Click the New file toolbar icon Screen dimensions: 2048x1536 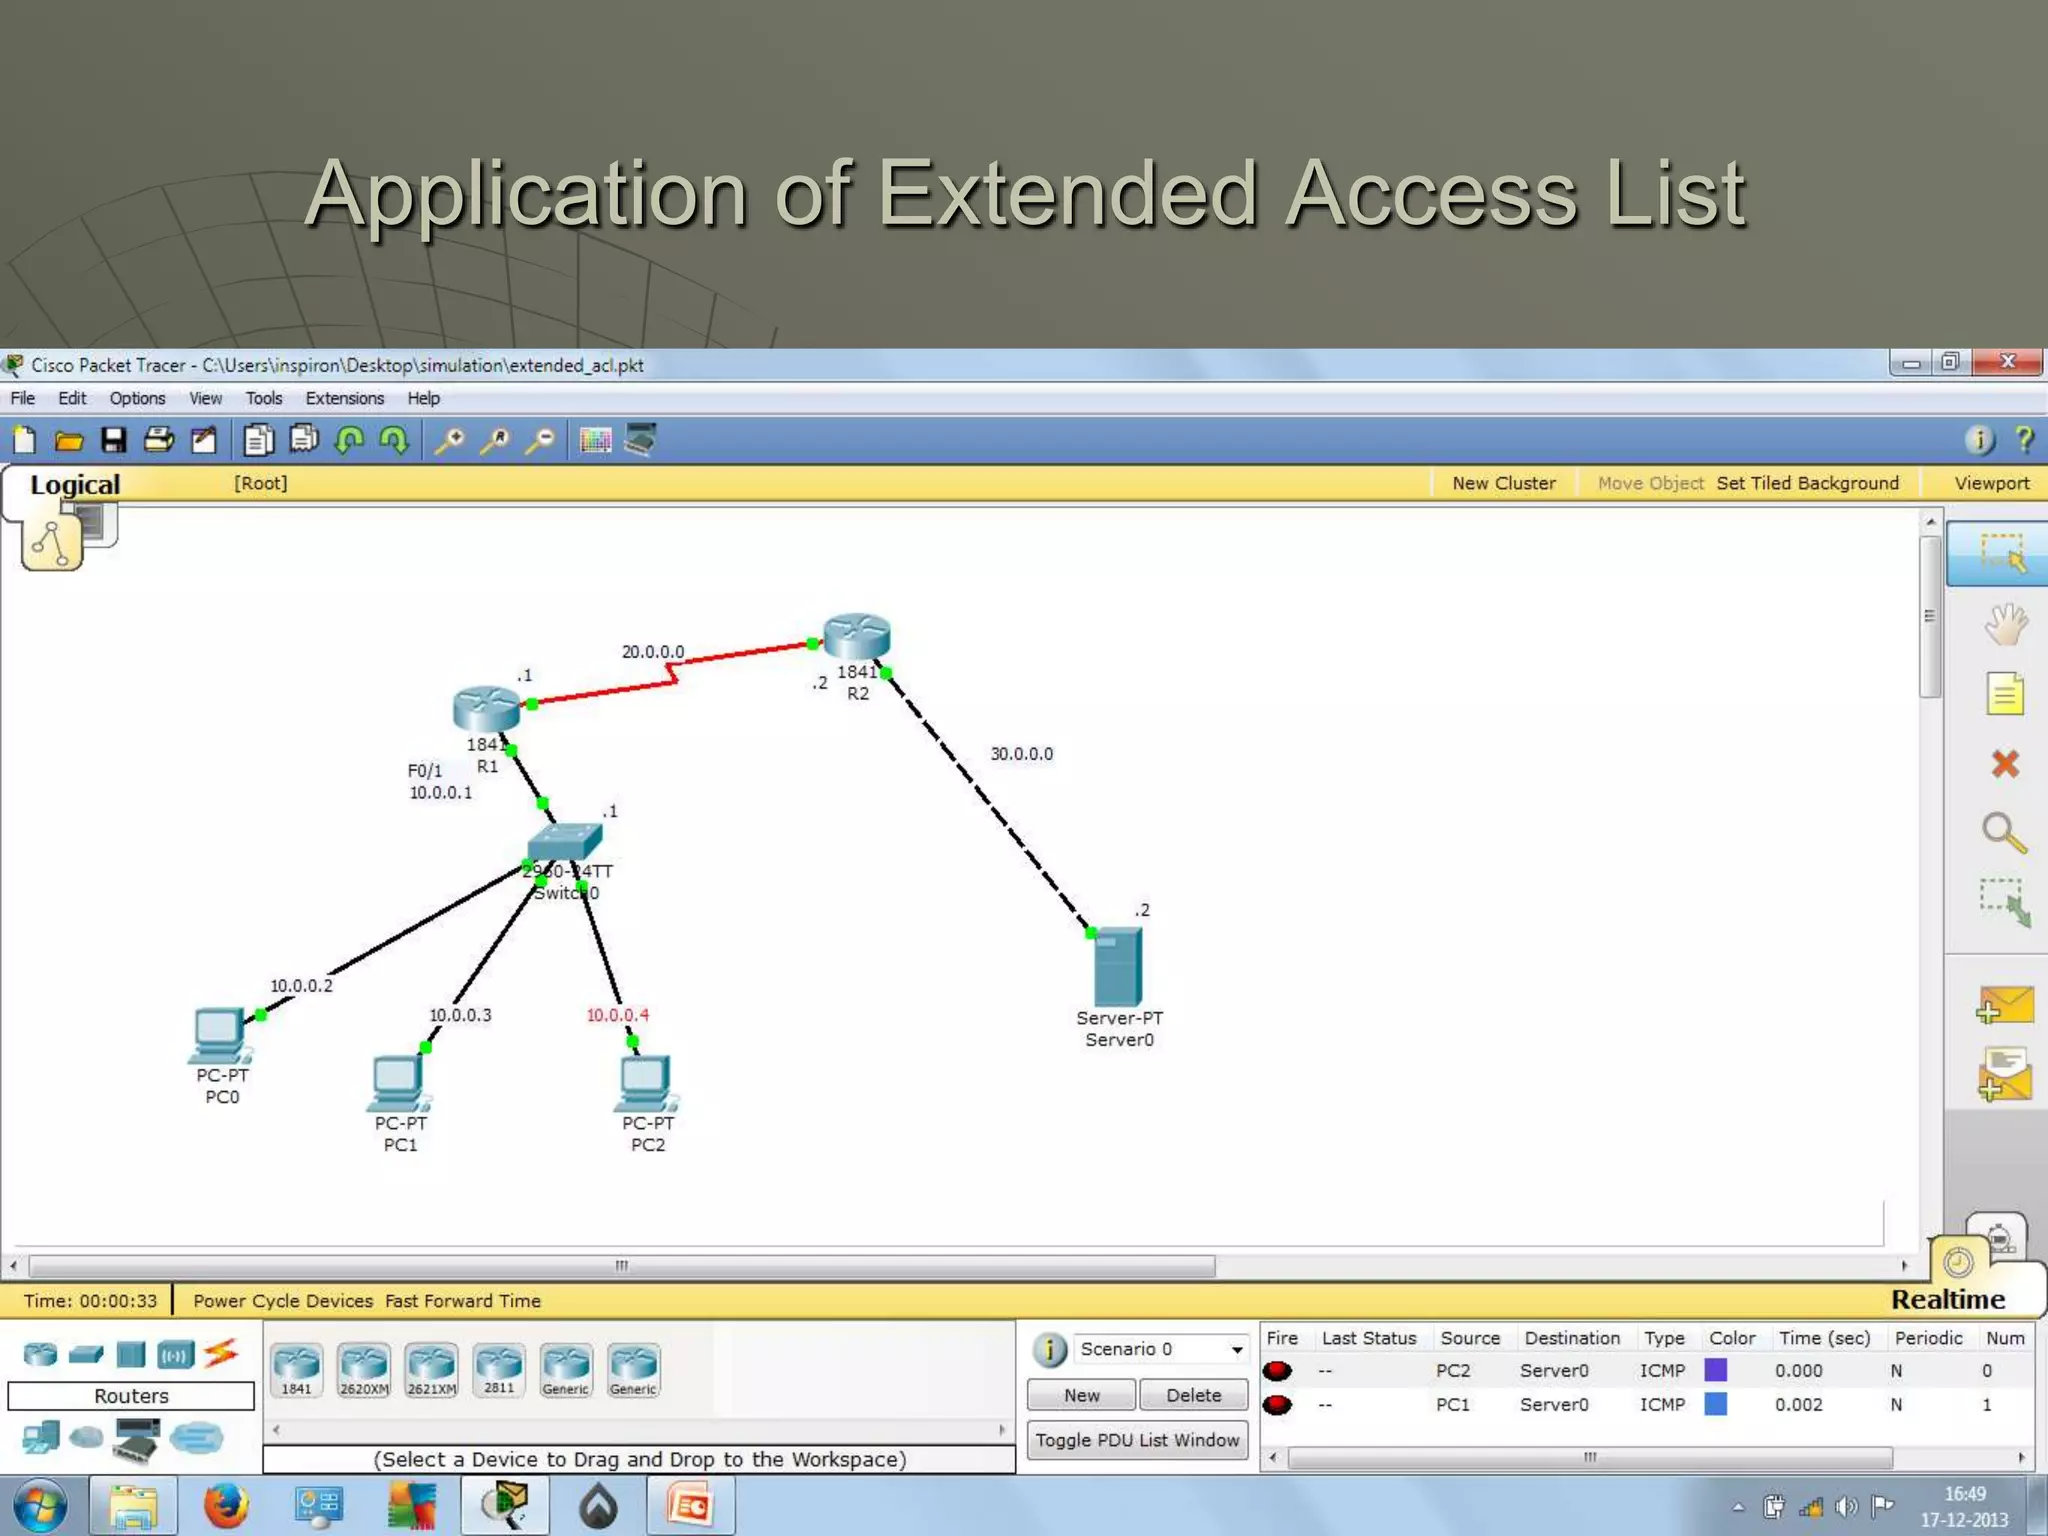tap(24, 440)
